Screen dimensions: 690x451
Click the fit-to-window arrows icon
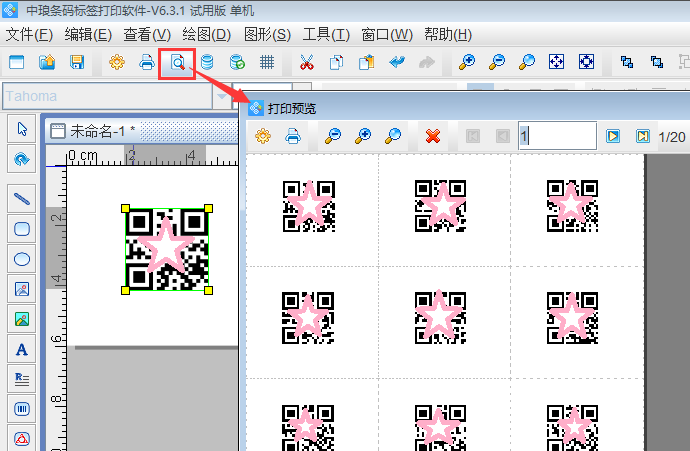(x=556, y=62)
